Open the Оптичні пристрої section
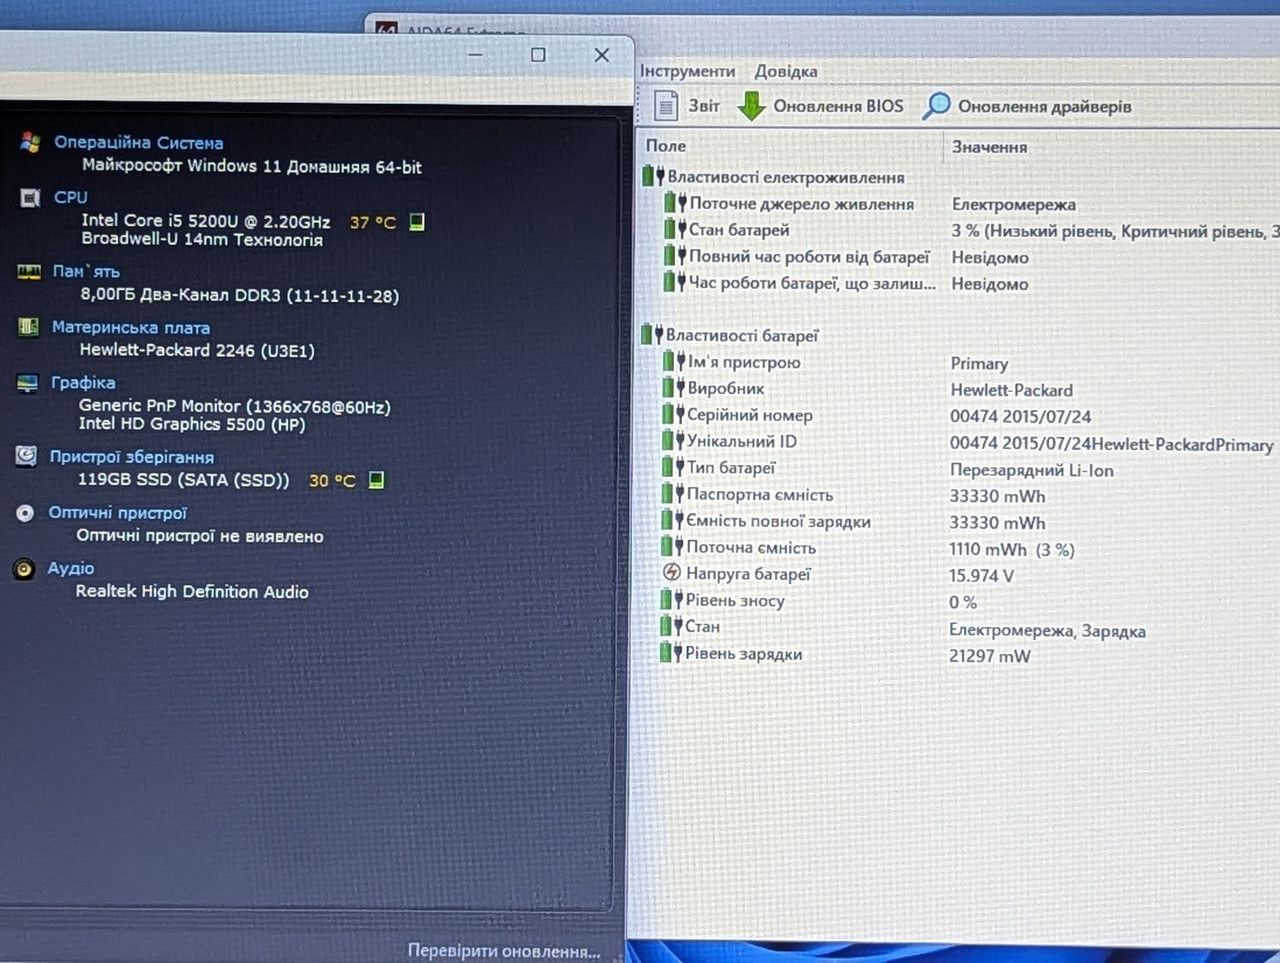Image resolution: width=1280 pixels, height=963 pixels. (x=118, y=512)
